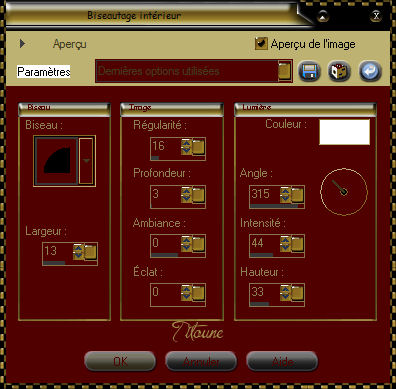
Task: Click the save preset floppy disk icon
Action: click(x=309, y=71)
